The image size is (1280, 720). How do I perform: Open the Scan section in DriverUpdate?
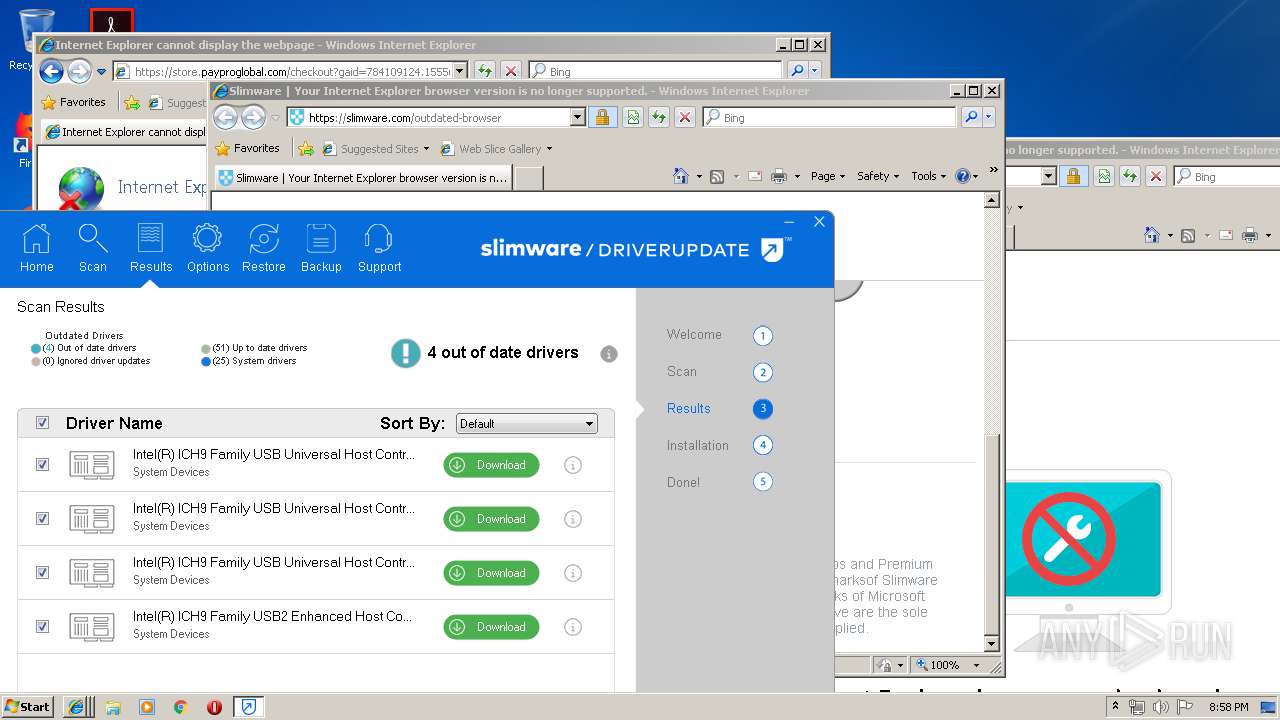tap(93, 248)
